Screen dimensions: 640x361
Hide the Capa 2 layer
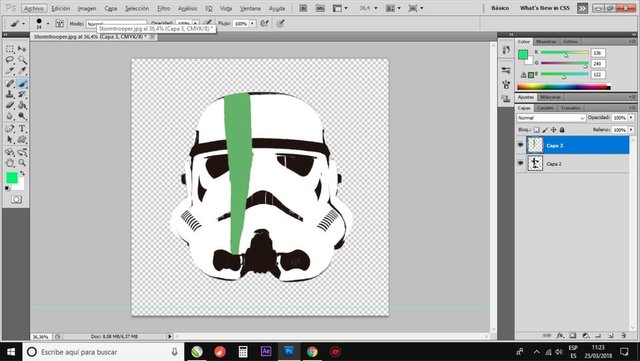point(520,163)
